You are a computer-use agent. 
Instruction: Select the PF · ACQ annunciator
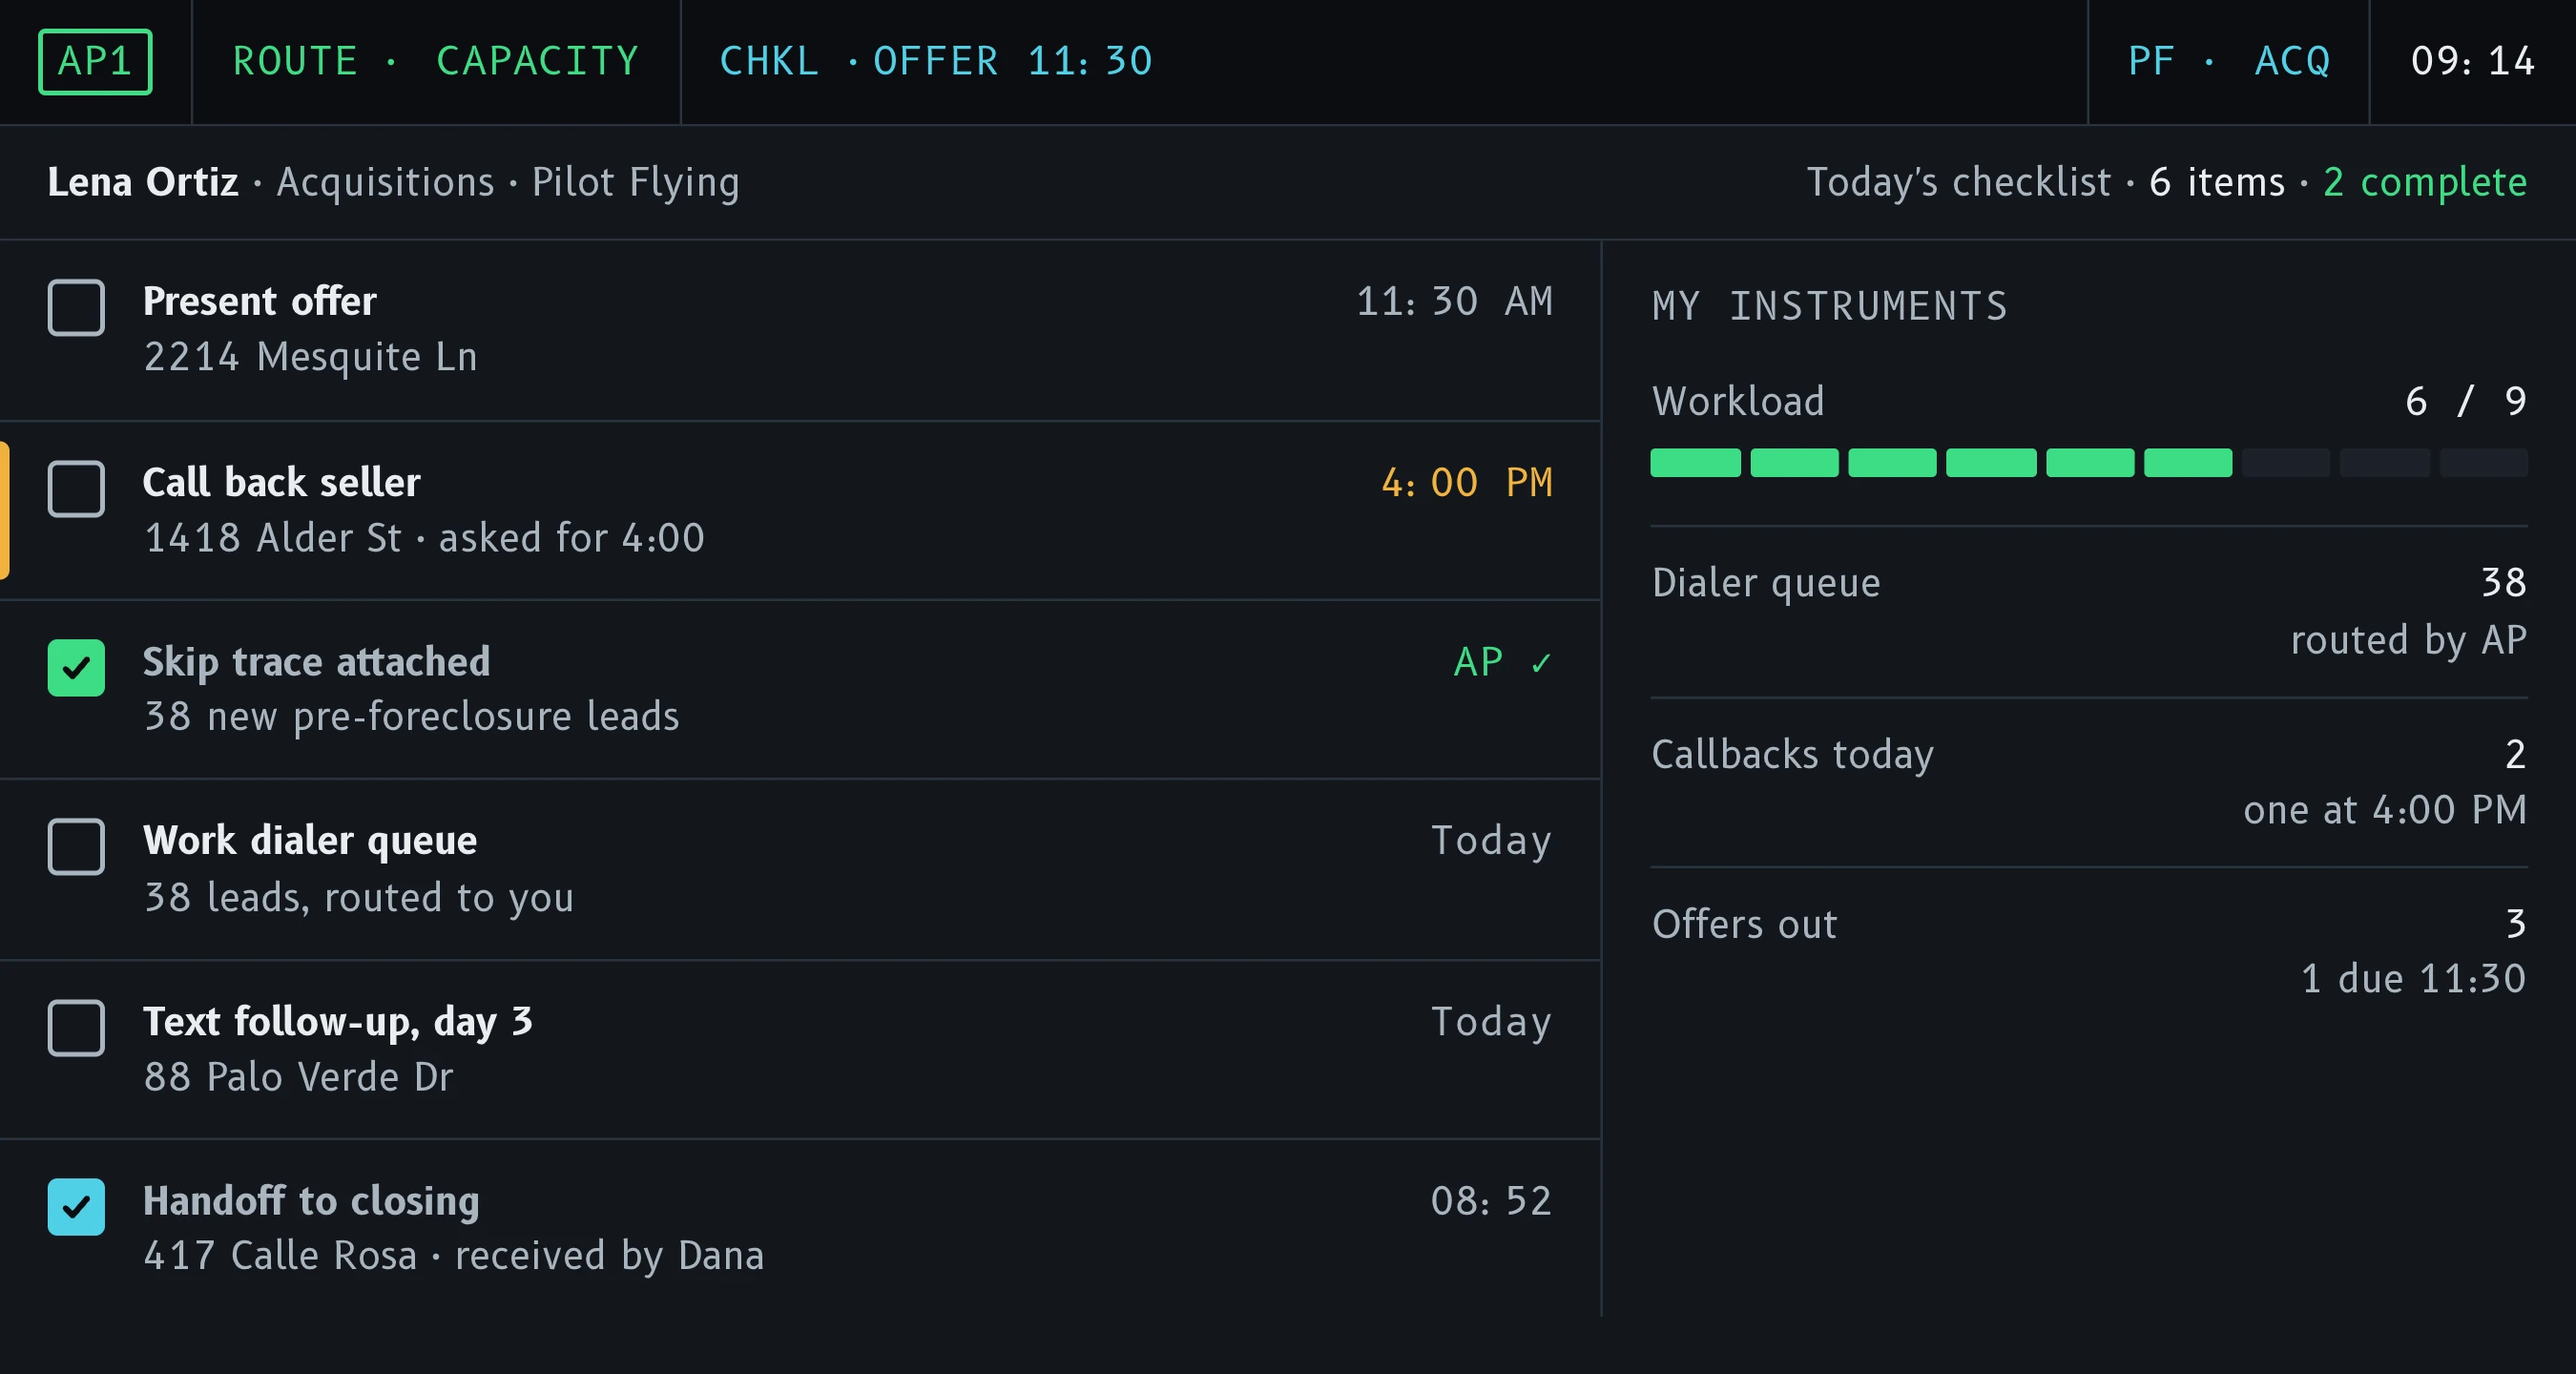(x=2229, y=61)
